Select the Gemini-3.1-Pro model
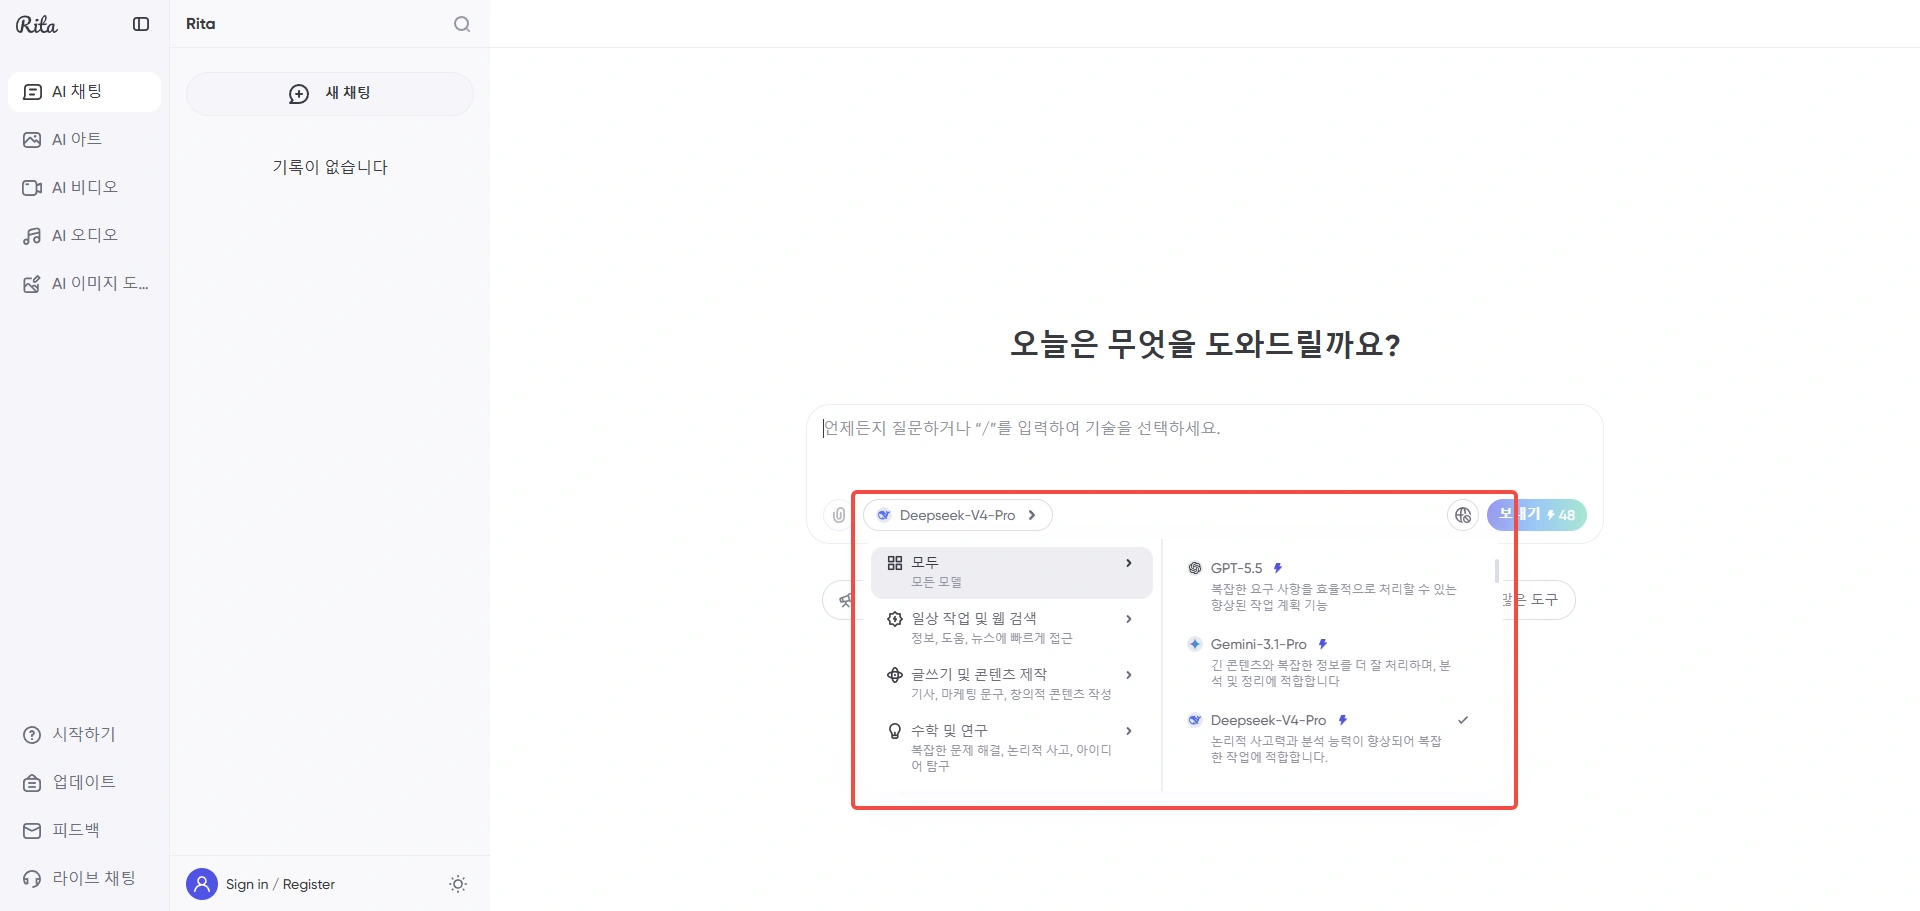The image size is (1920, 911). pyautogui.click(x=1330, y=662)
